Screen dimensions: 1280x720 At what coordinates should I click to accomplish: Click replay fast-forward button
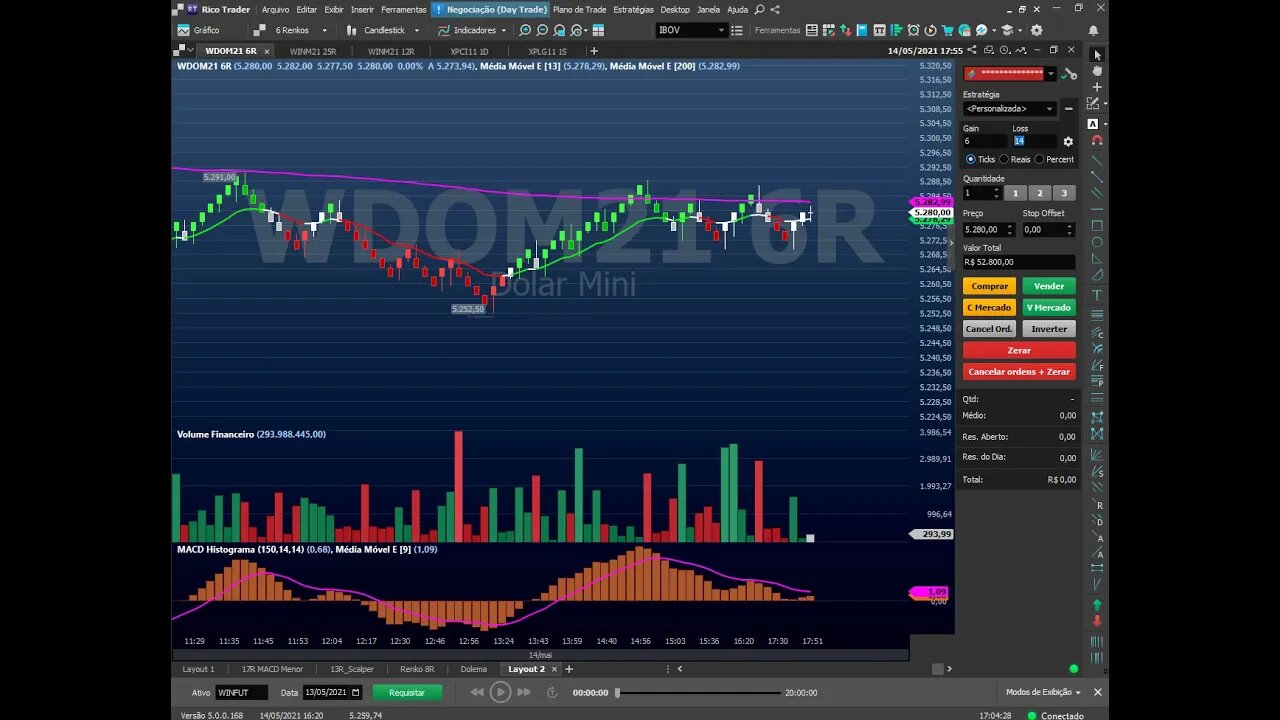[525, 692]
